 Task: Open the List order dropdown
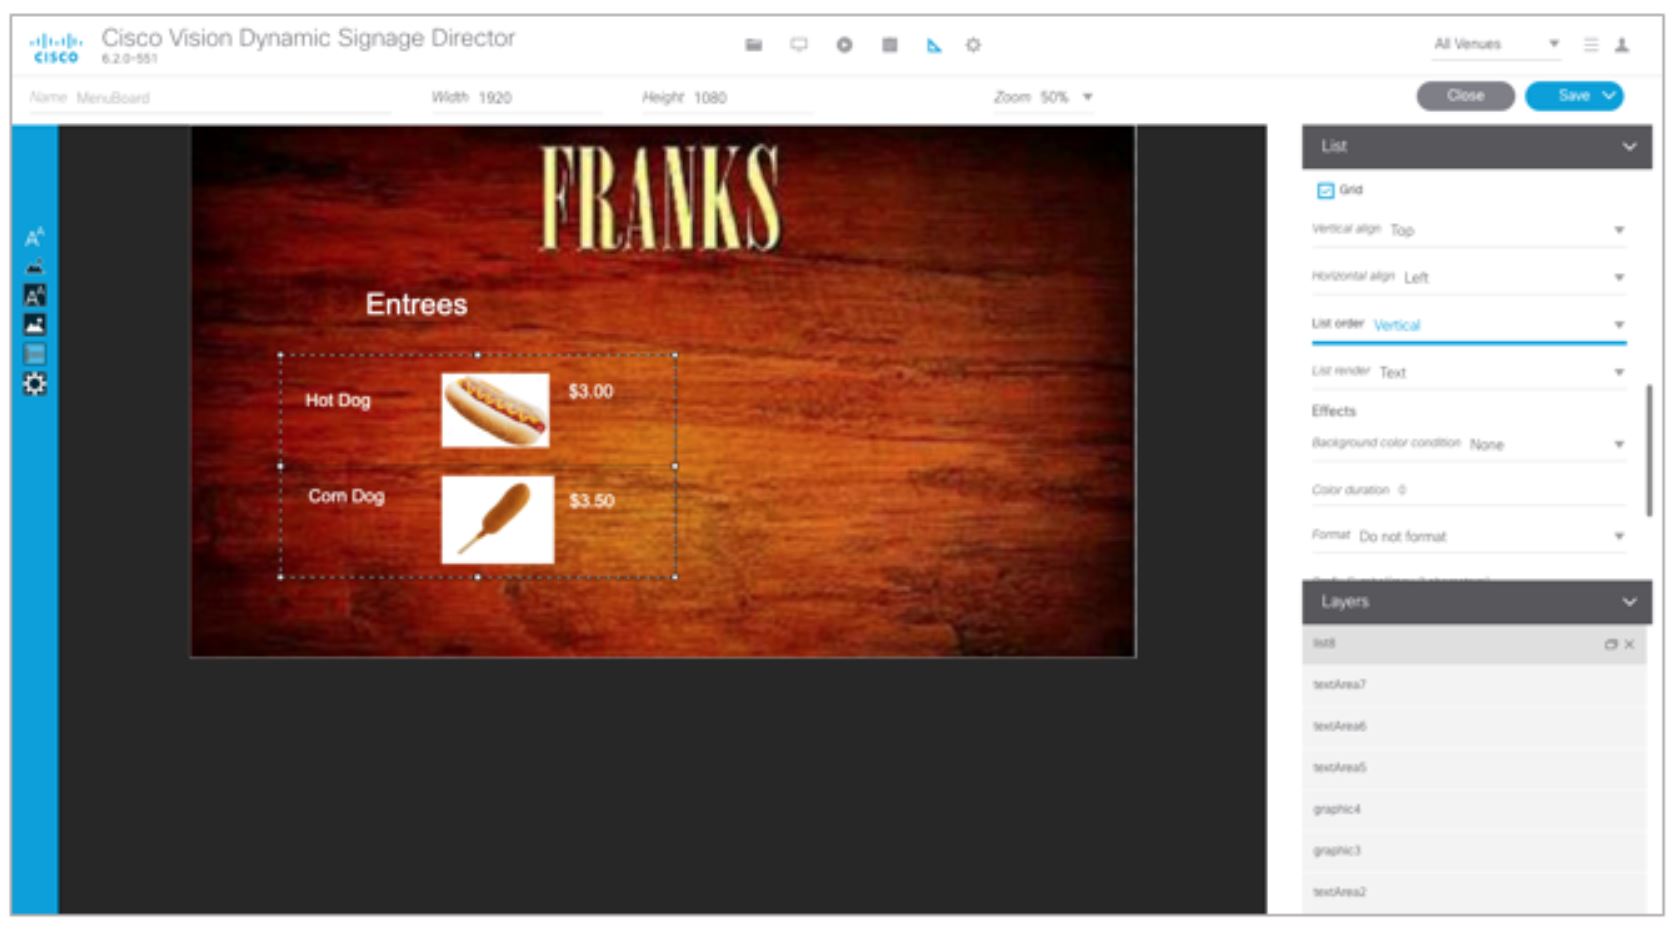pos(1469,325)
